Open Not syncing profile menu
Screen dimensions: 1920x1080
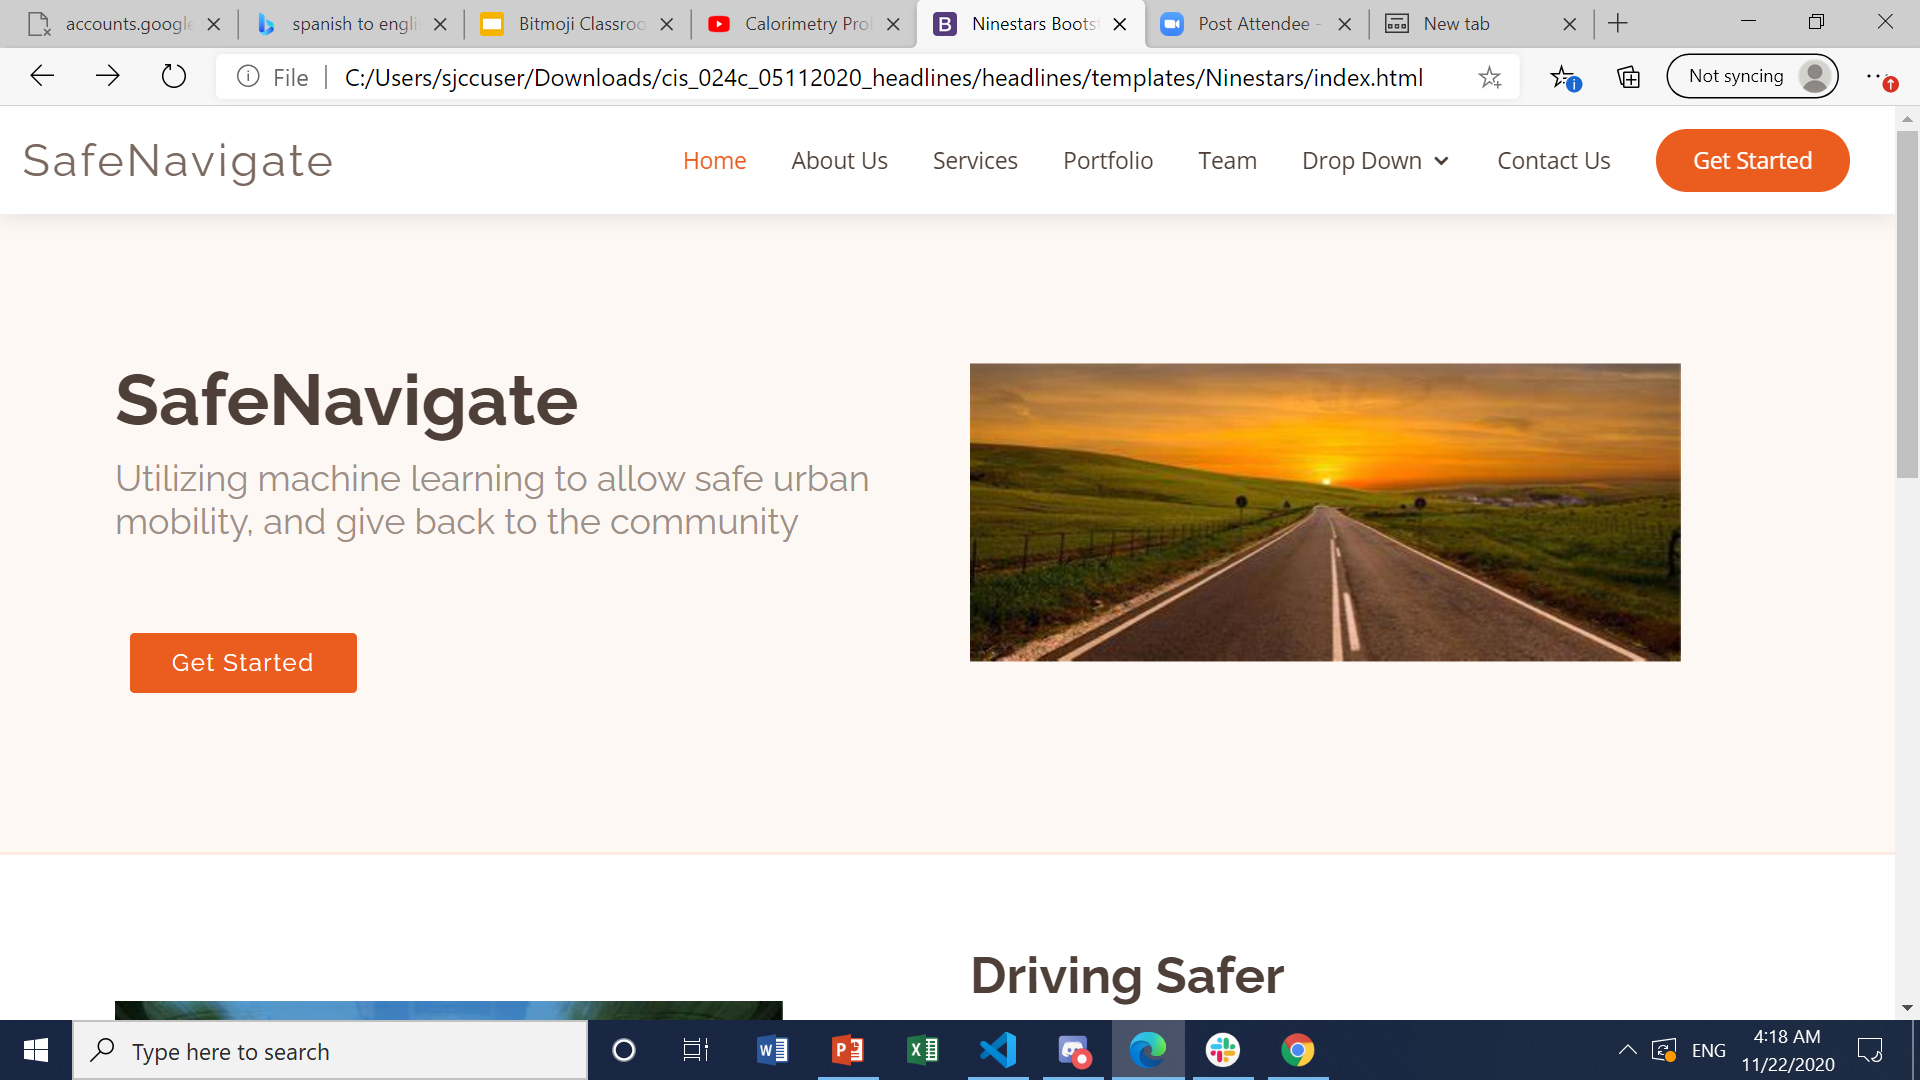pos(1752,76)
